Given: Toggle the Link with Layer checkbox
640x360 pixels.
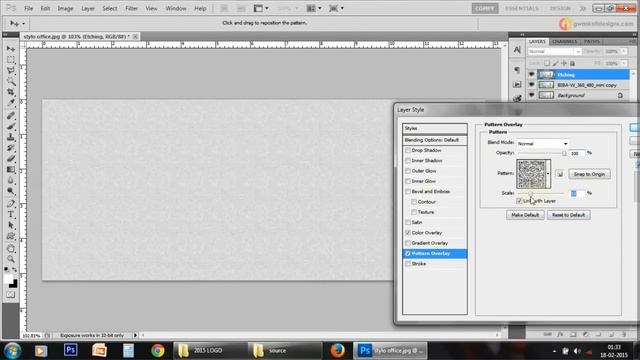Looking at the screenshot, I should [519, 201].
